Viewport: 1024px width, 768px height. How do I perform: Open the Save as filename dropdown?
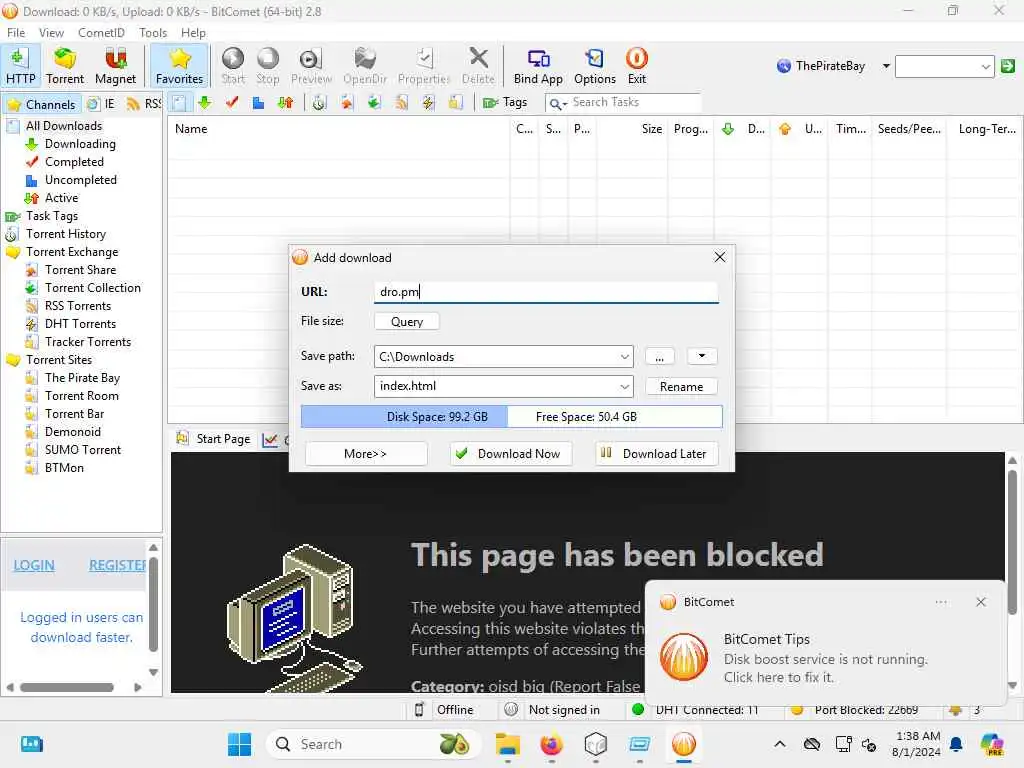[624, 386]
